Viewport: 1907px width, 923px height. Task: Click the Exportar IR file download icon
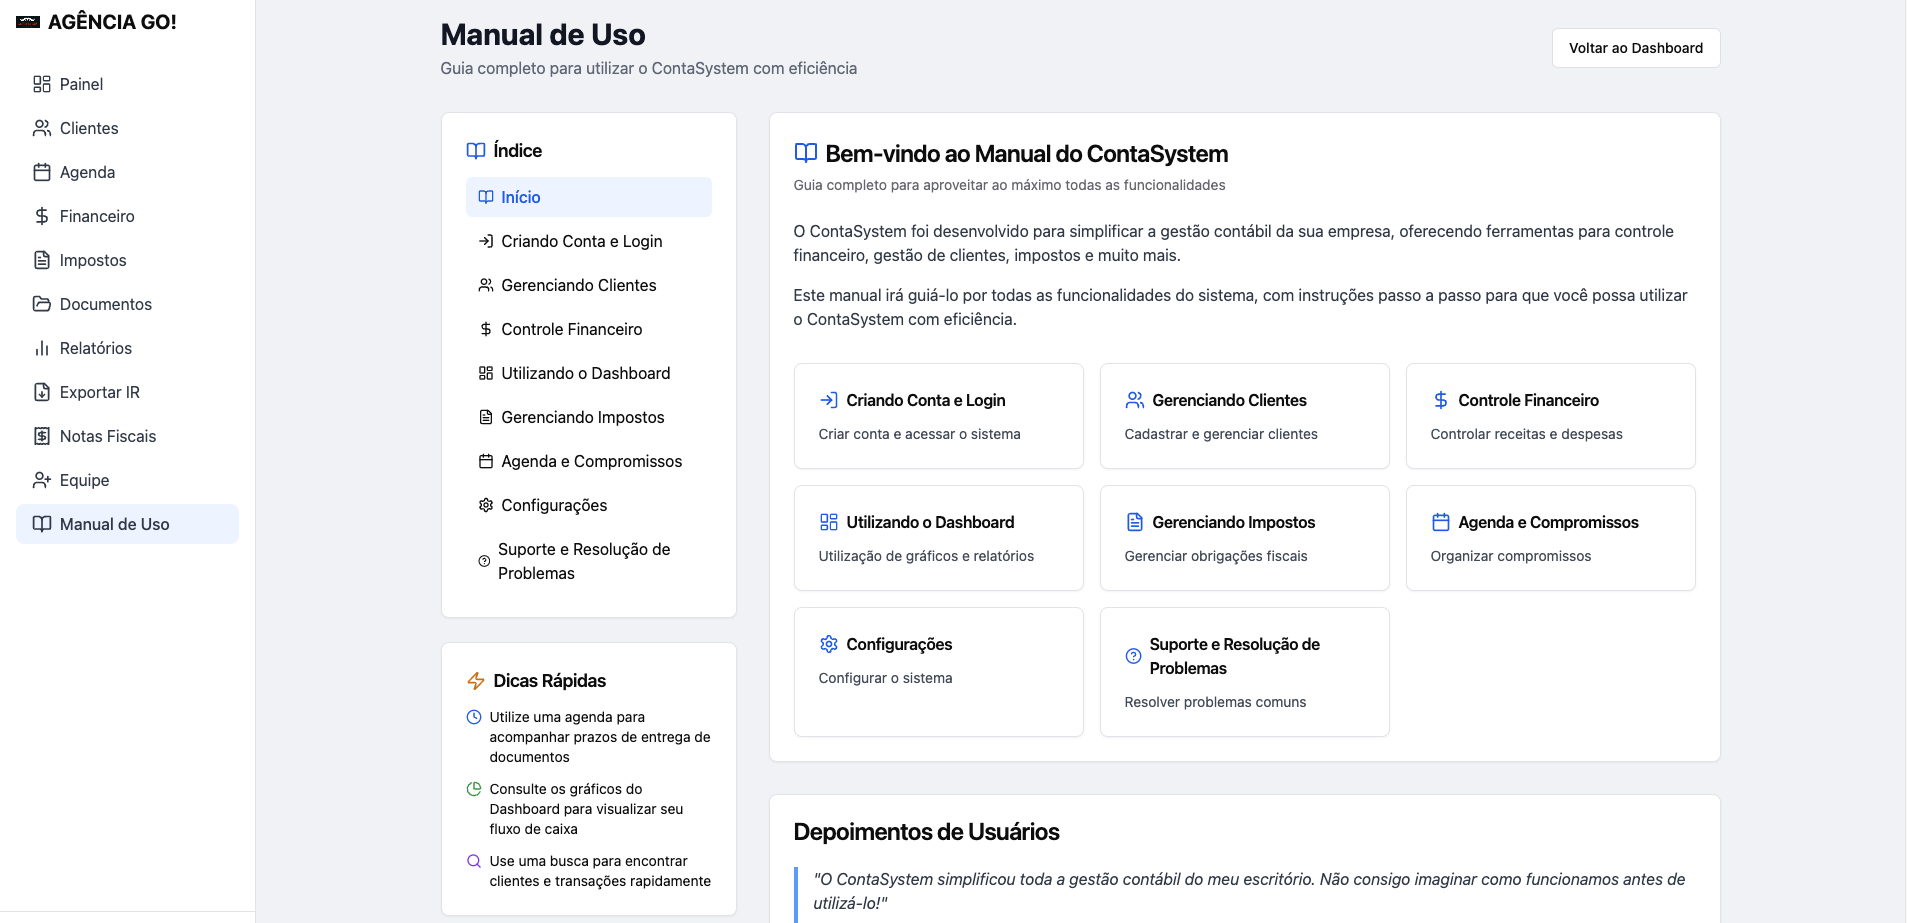pos(42,392)
